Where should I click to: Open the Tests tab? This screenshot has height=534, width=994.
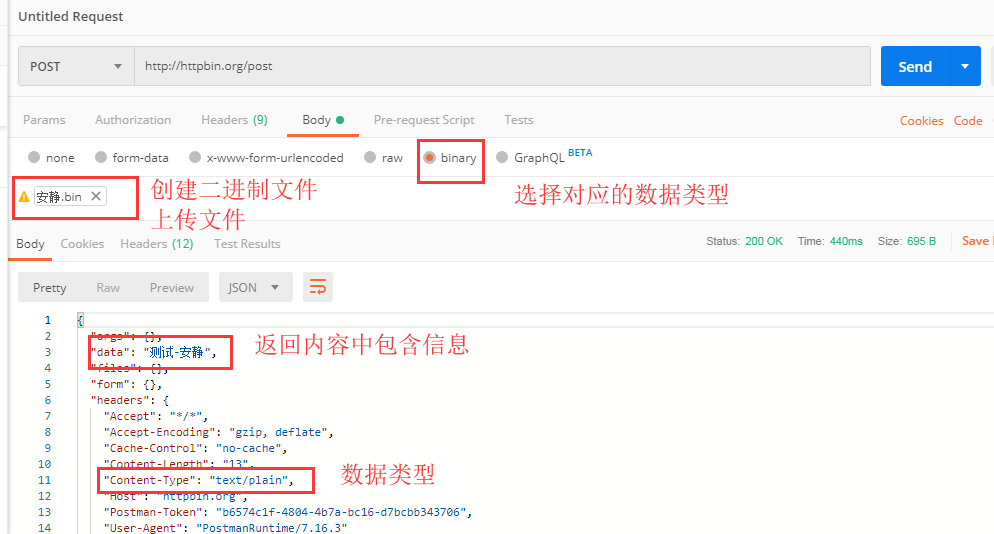(x=519, y=120)
